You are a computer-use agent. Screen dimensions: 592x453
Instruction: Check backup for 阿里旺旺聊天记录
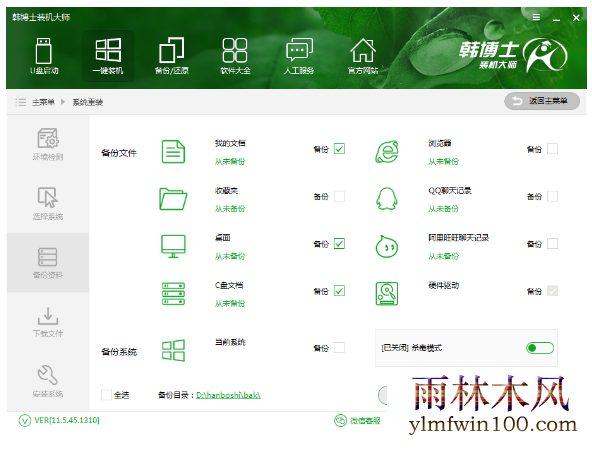(x=552, y=243)
